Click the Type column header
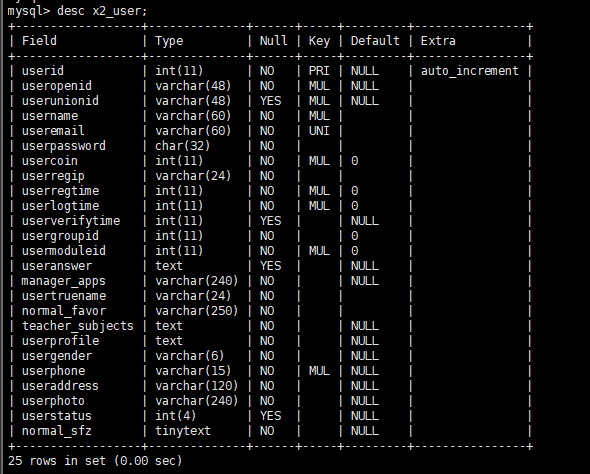590x474 pixels. coord(169,41)
